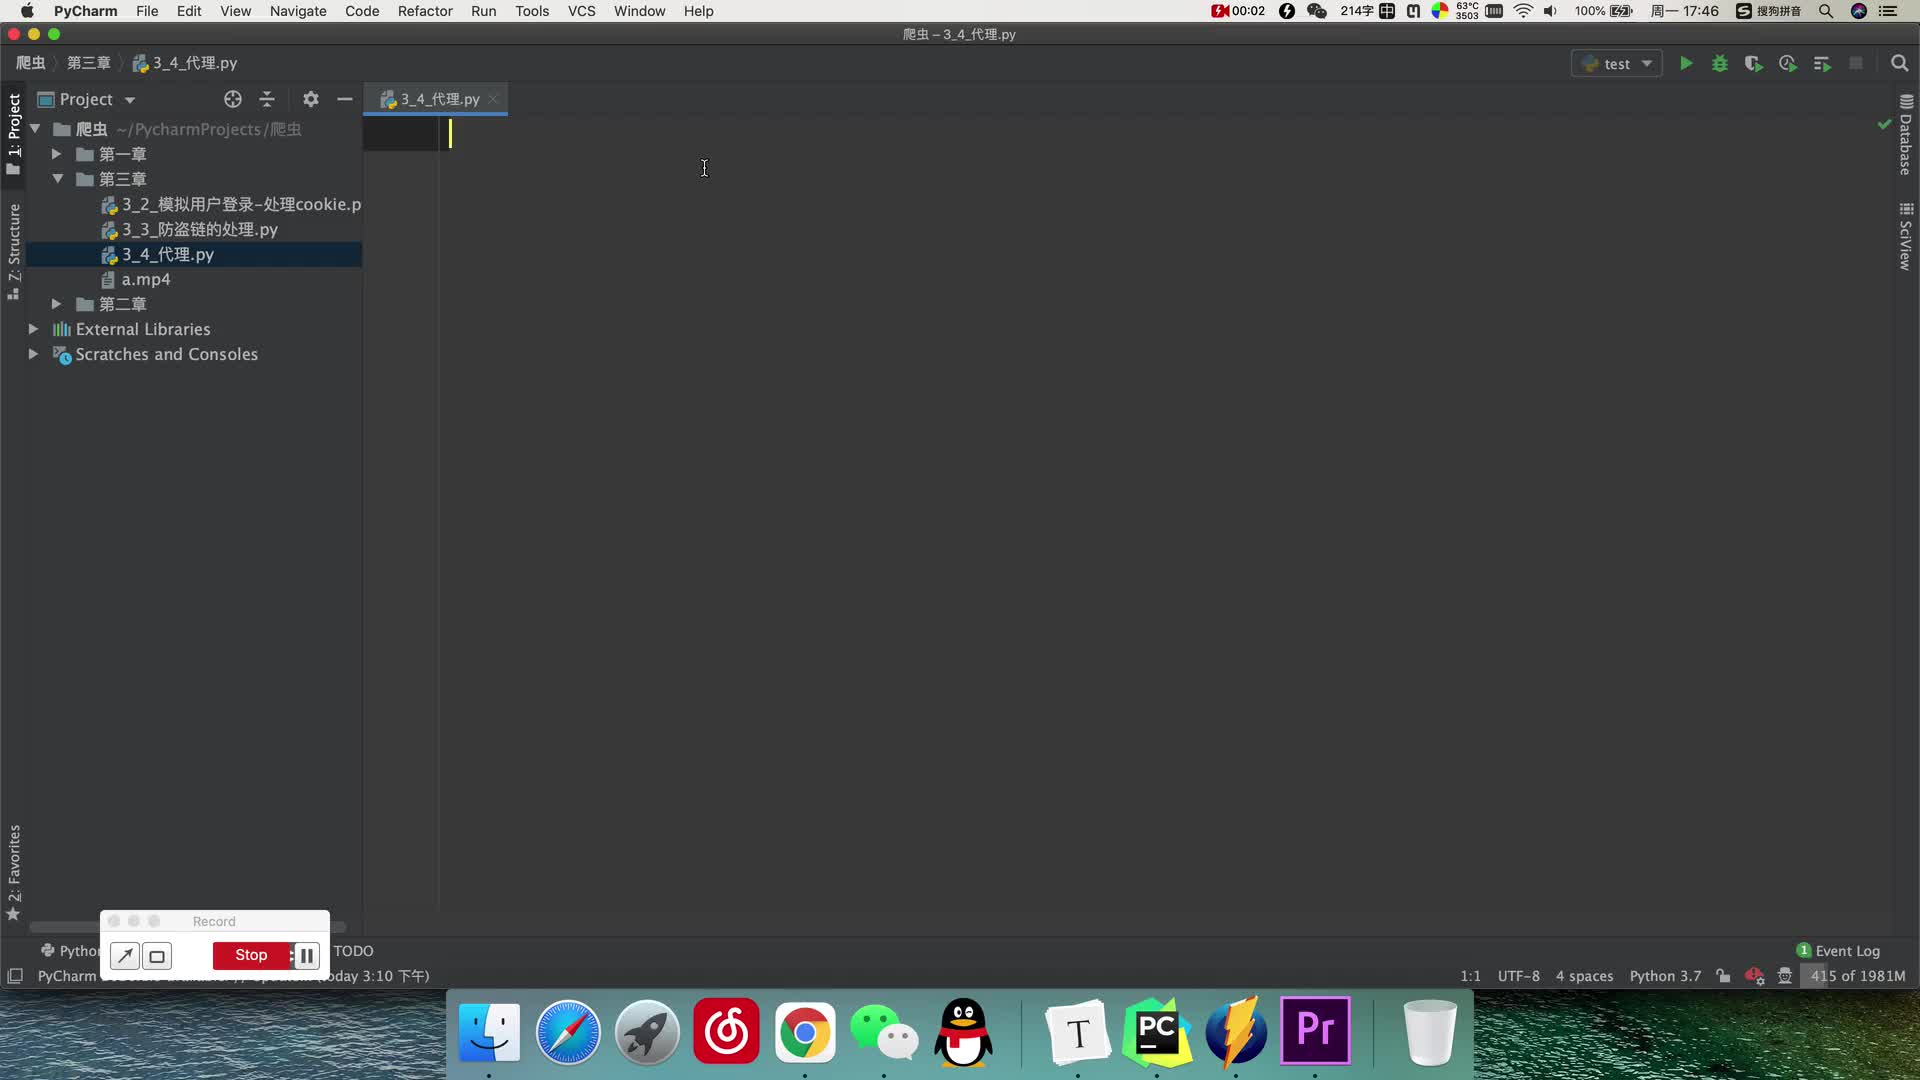Viewport: 1920px width, 1080px height.
Task: Expand Scratches and Consoles node
Action: 33,354
